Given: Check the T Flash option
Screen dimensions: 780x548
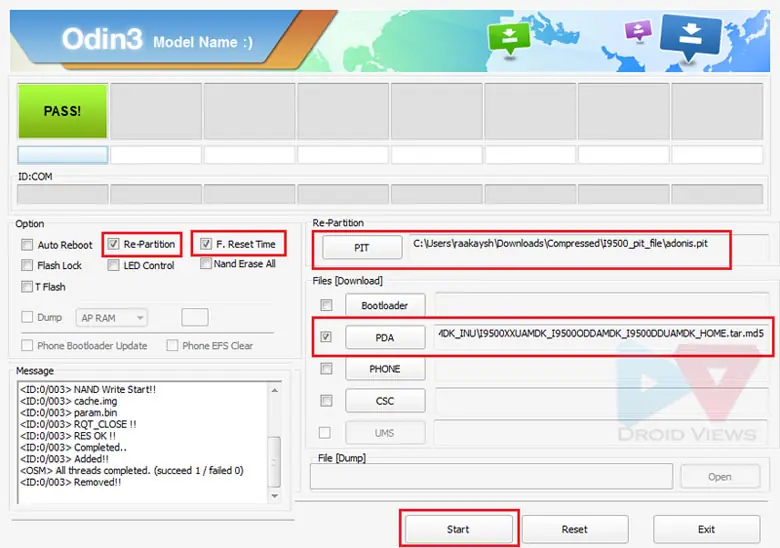Looking at the screenshot, I should [x=27, y=286].
